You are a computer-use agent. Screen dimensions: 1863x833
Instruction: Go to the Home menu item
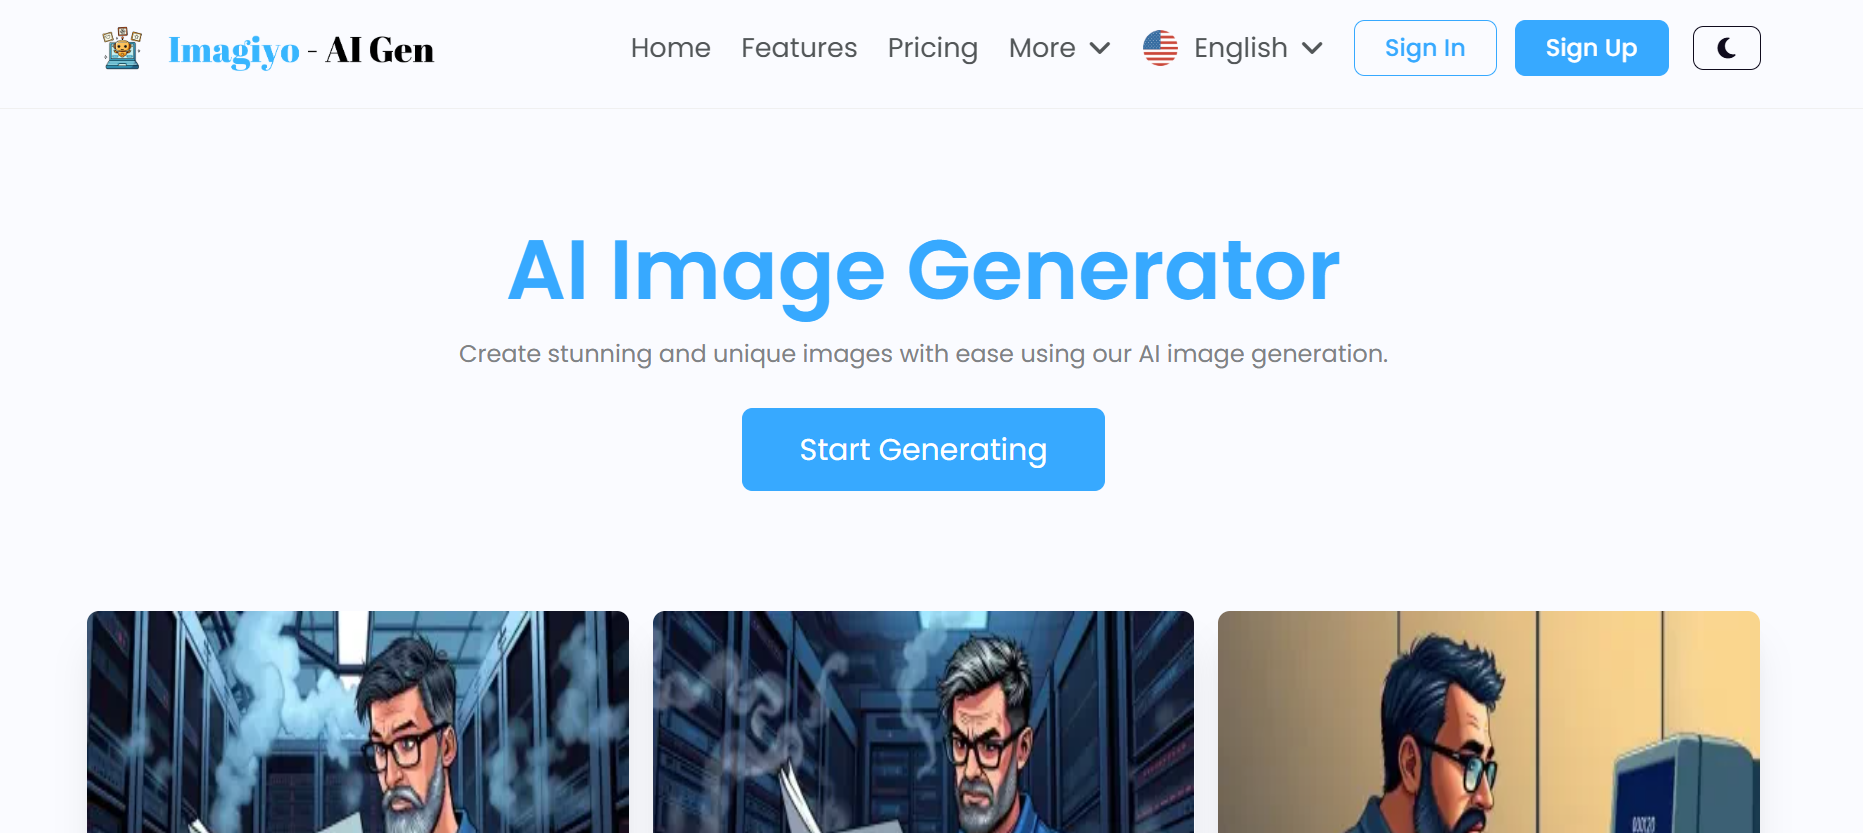[670, 48]
